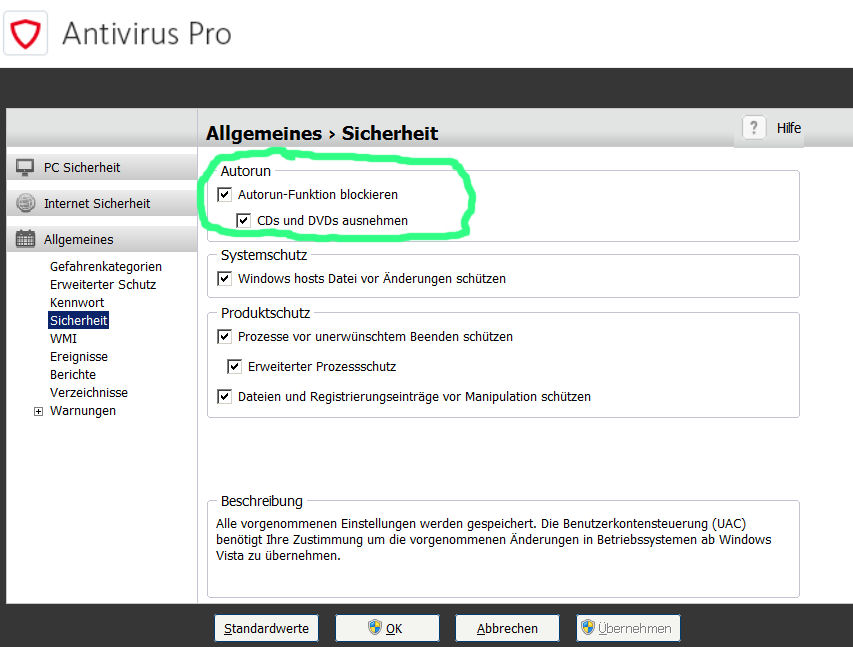Click the Standardwerte button
853x647 pixels.
[x=267, y=628]
